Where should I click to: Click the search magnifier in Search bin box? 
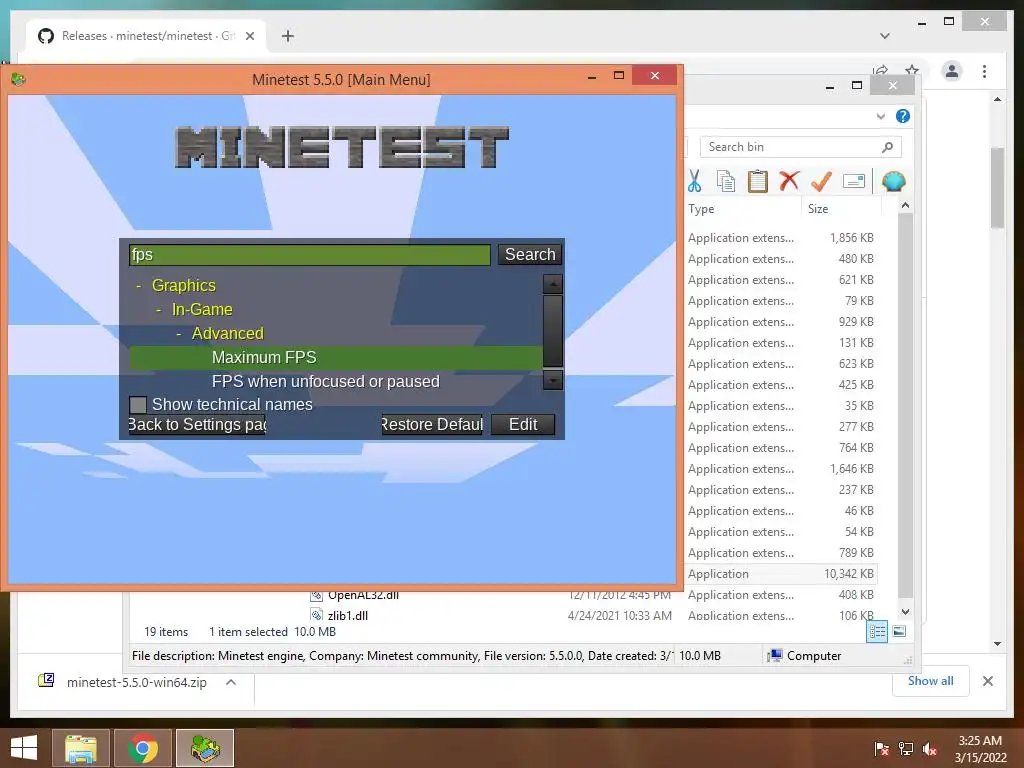click(x=887, y=147)
